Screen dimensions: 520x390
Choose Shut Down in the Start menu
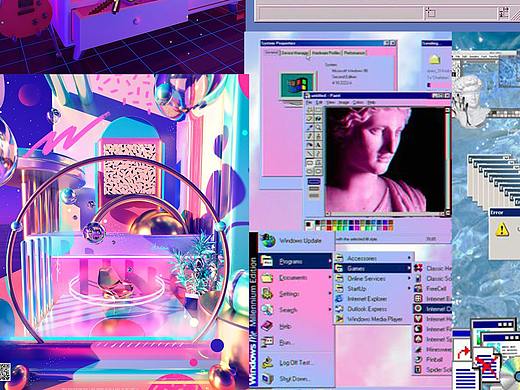(x=297, y=379)
